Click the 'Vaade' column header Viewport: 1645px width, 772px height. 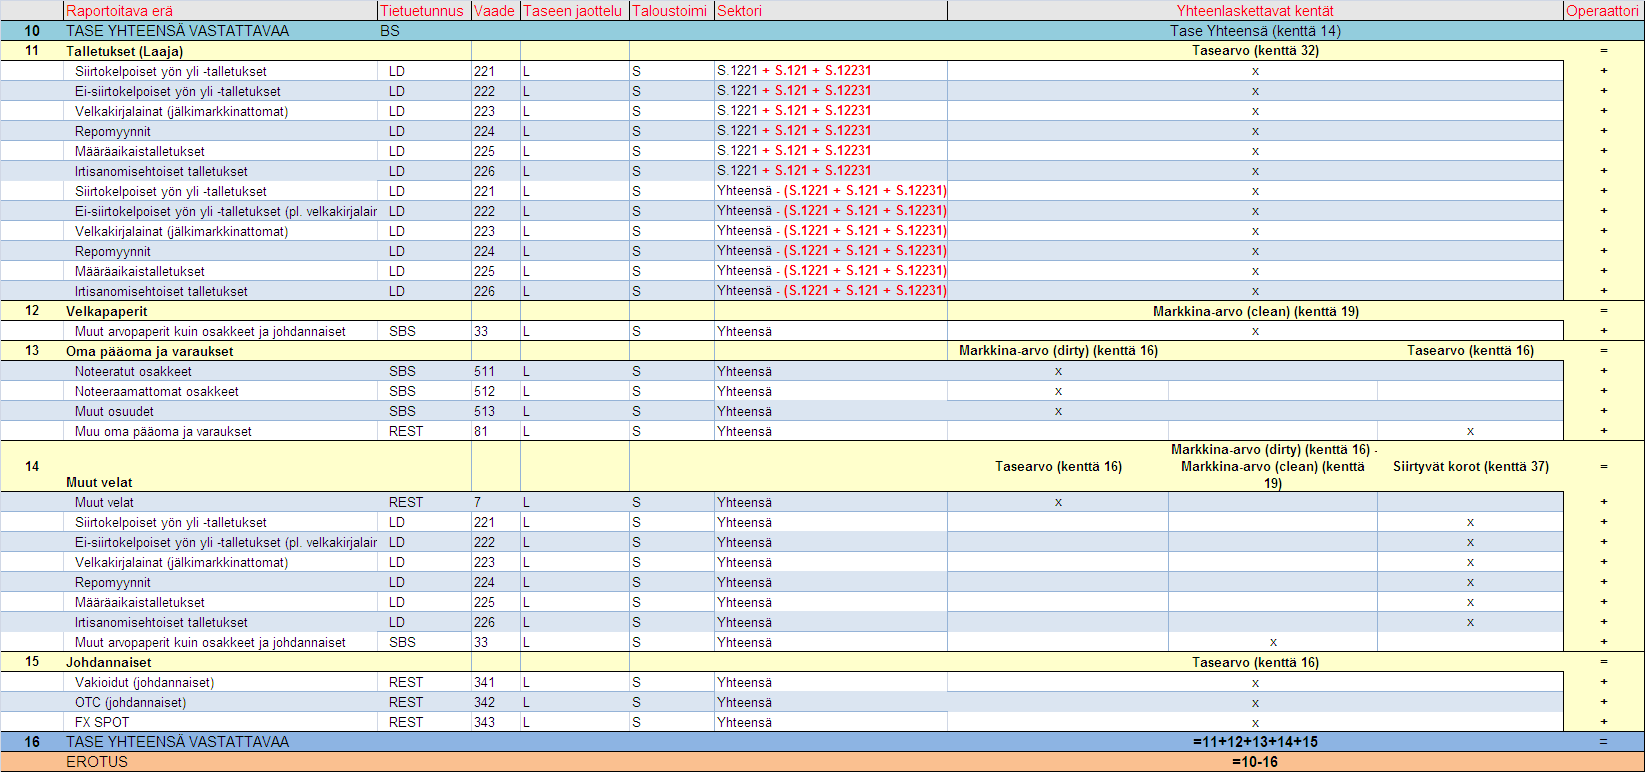[x=495, y=11]
